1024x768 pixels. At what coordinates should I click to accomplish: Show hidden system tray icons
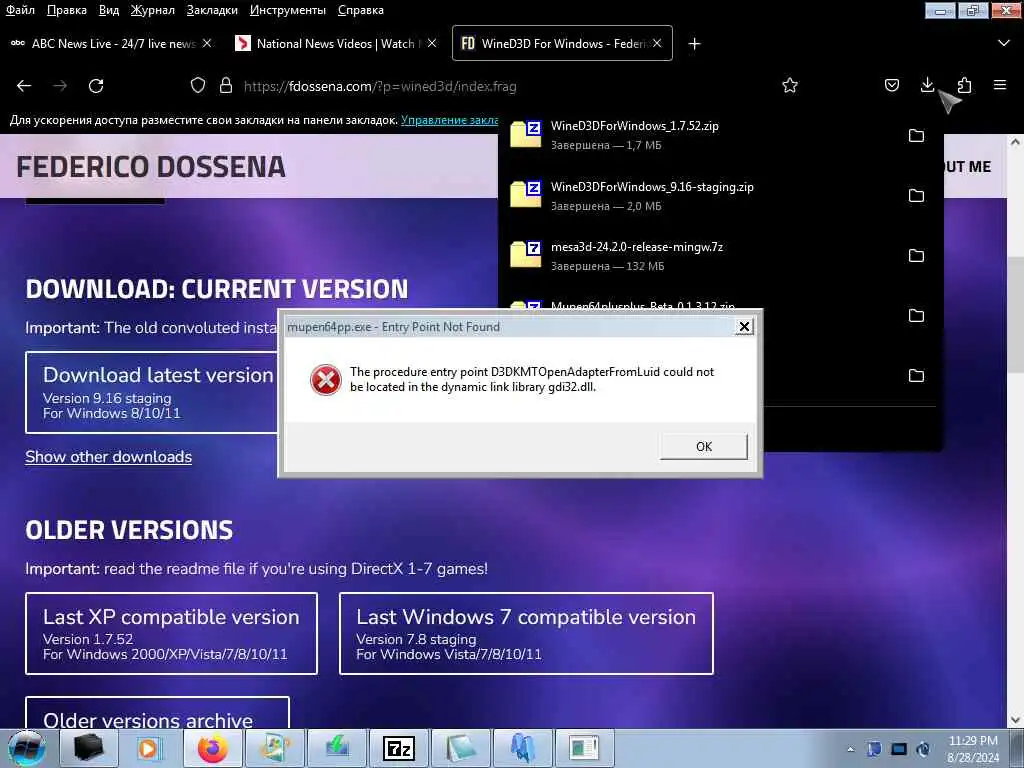[x=850, y=749]
